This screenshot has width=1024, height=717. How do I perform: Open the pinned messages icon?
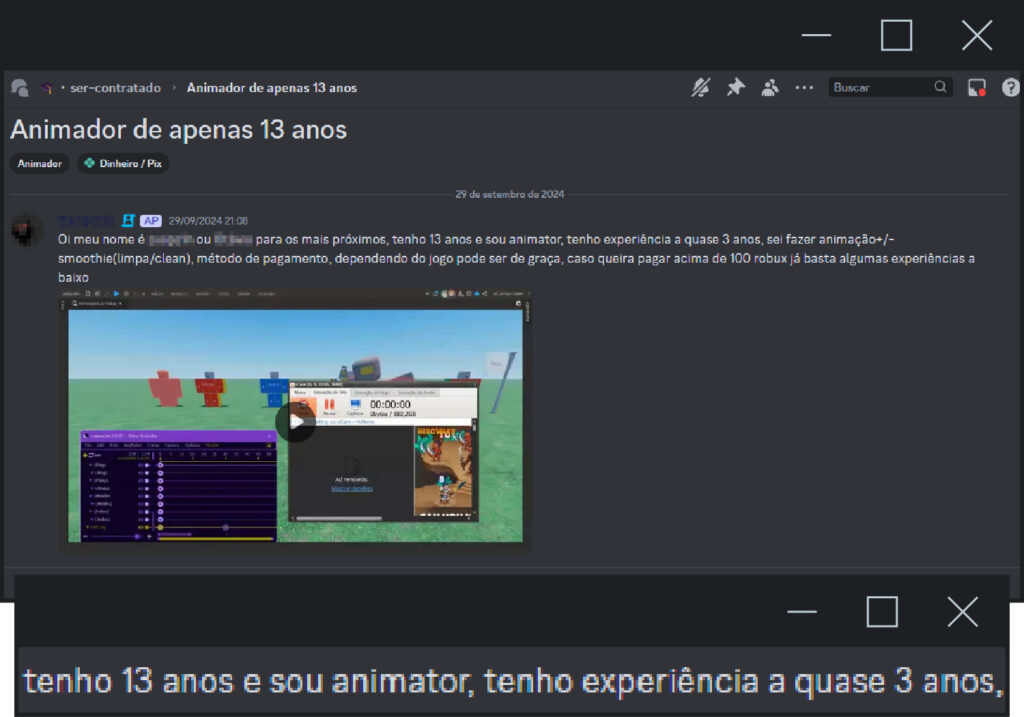click(x=735, y=88)
